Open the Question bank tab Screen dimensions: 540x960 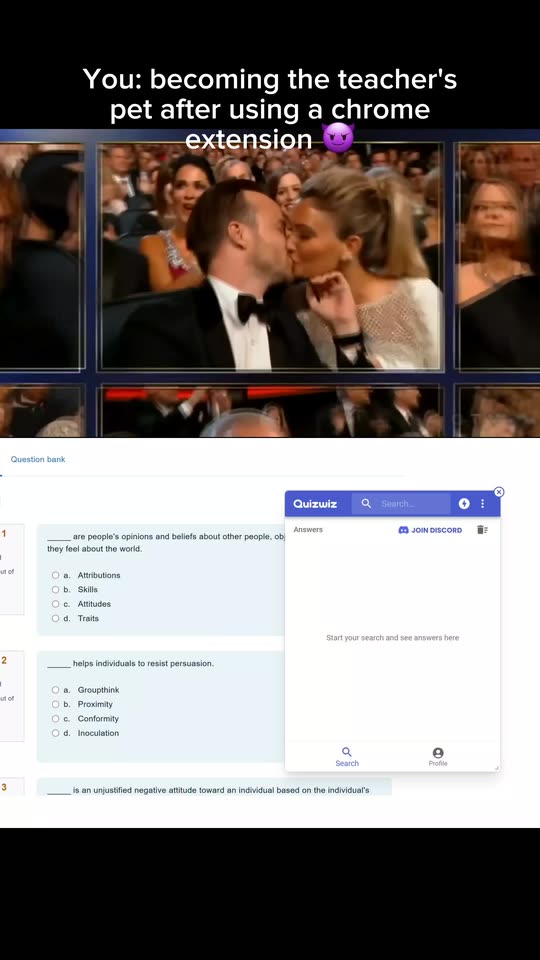tap(38, 459)
